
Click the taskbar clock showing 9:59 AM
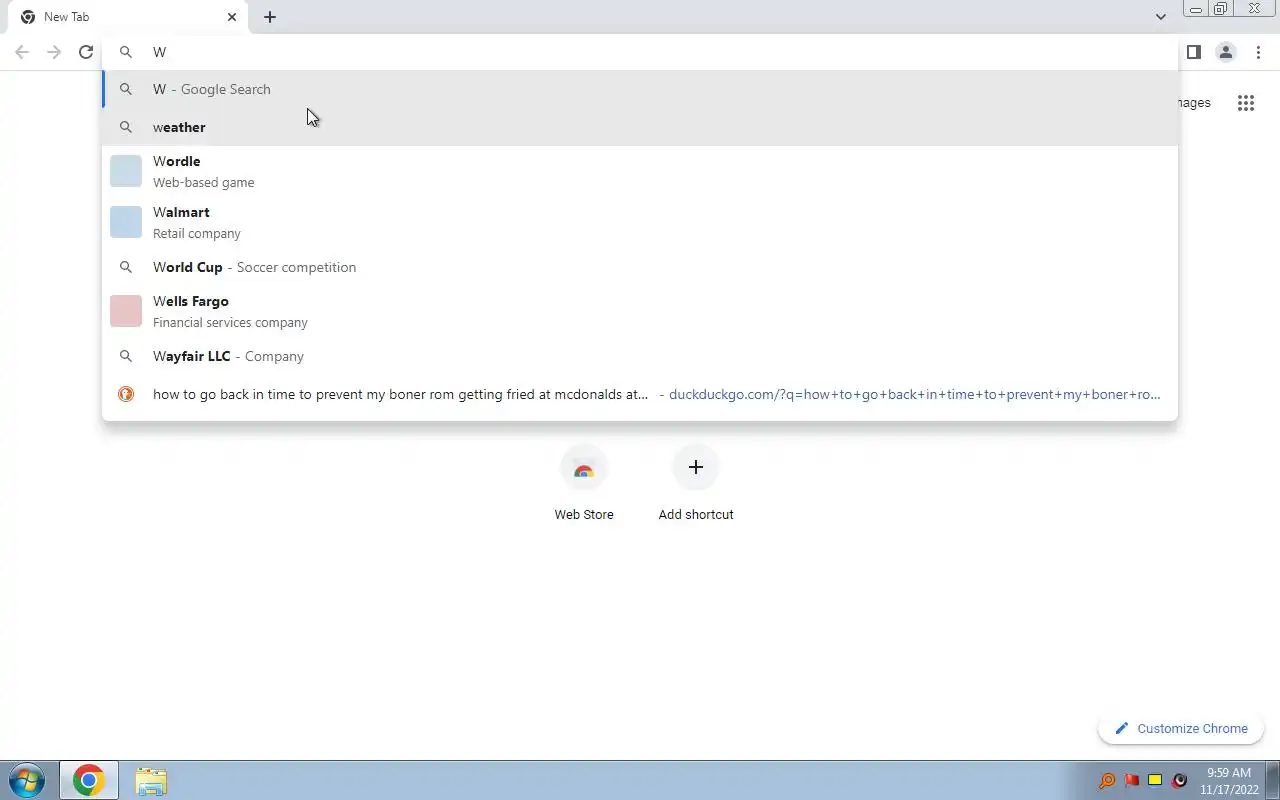pos(1229,781)
